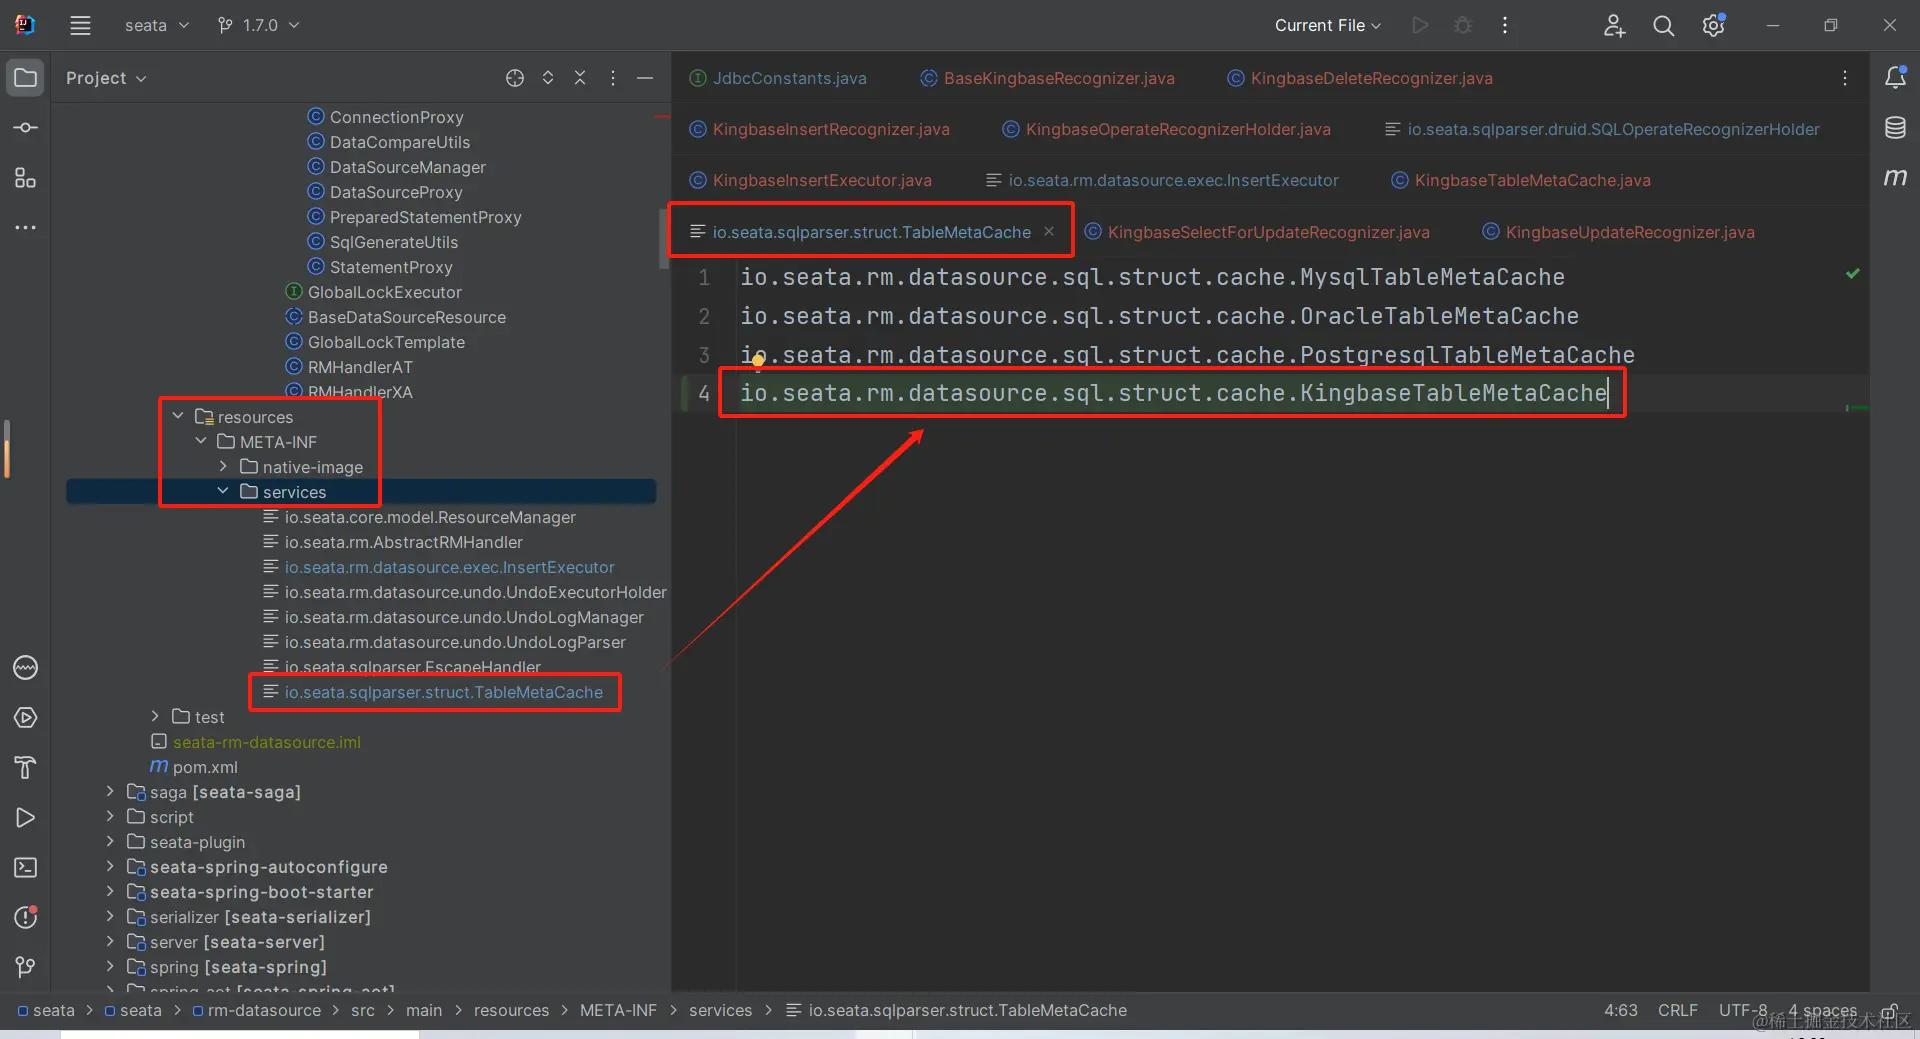Expand the test folder
The image size is (1920, 1039).
click(155, 716)
